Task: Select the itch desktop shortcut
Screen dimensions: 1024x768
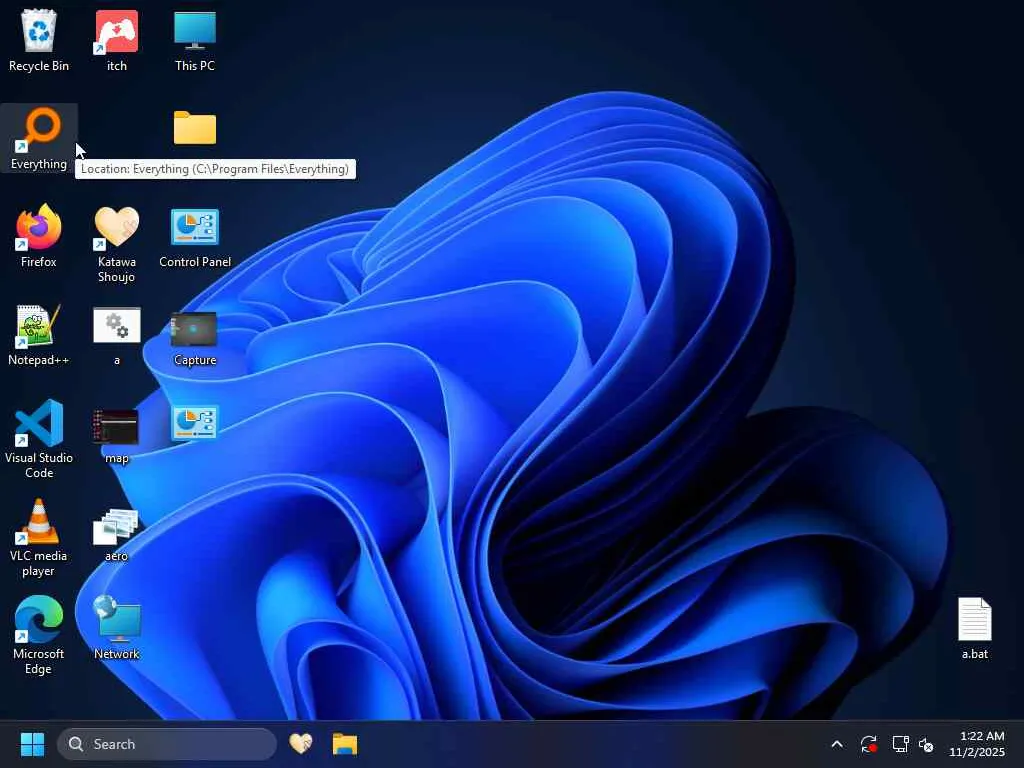Action: coord(116,40)
